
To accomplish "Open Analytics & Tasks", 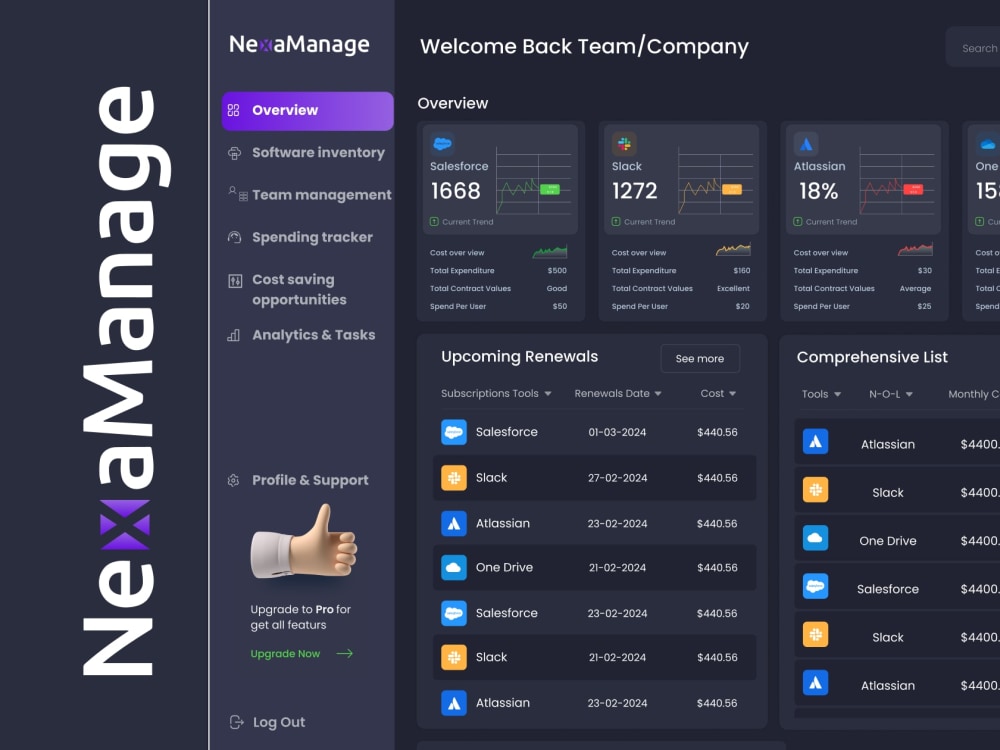I will (314, 335).
